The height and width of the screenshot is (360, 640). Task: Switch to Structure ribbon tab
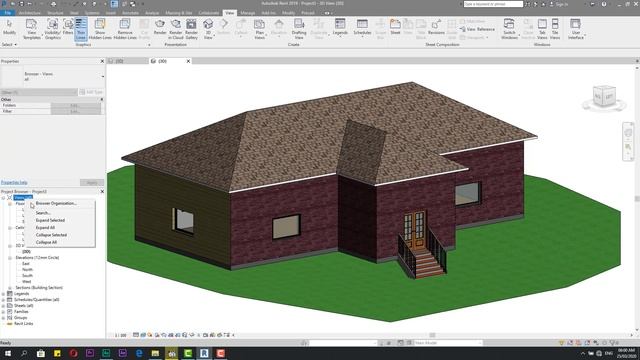point(55,13)
